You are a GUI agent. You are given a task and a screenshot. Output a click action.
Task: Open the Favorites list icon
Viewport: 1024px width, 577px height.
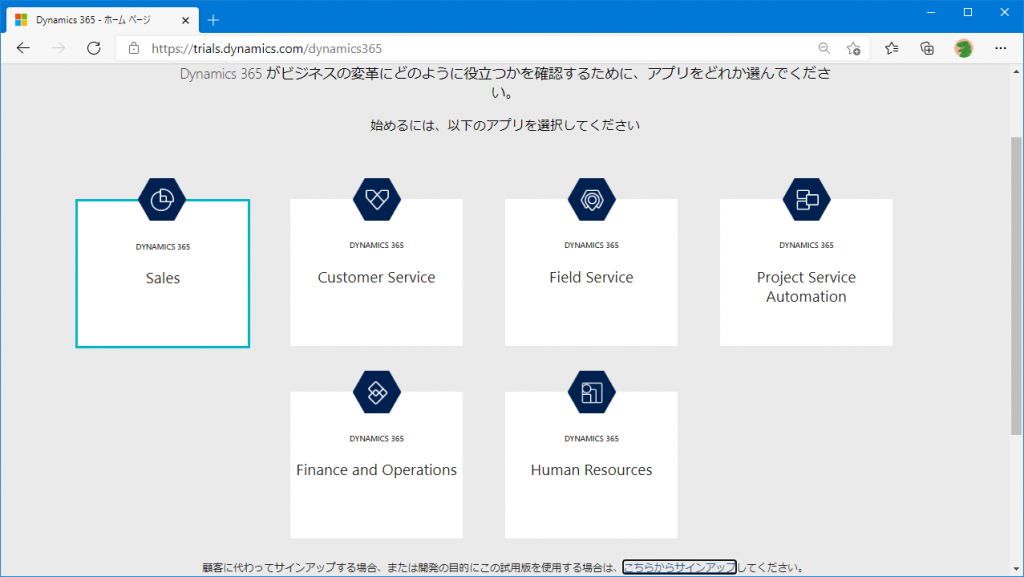pyautogui.click(x=891, y=48)
